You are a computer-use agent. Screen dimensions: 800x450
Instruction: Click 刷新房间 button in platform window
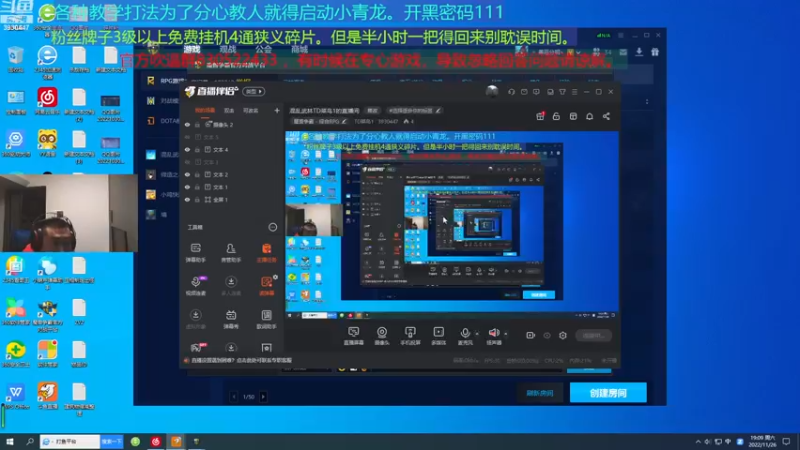tap(540, 393)
